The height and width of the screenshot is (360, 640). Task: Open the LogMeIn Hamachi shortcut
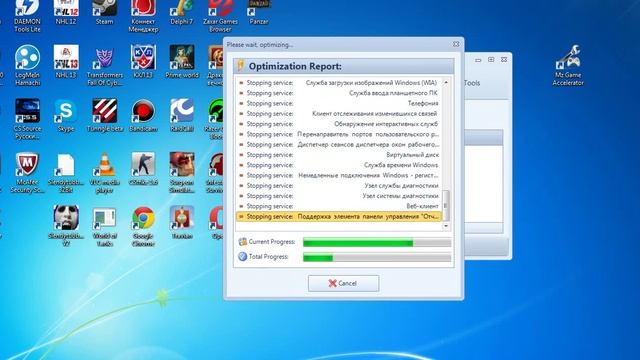click(27, 65)
